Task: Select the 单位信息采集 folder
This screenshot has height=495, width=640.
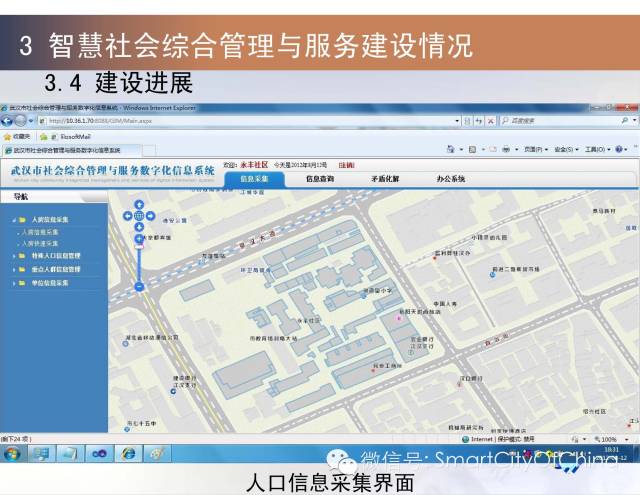Action: [x=50, y=283]
